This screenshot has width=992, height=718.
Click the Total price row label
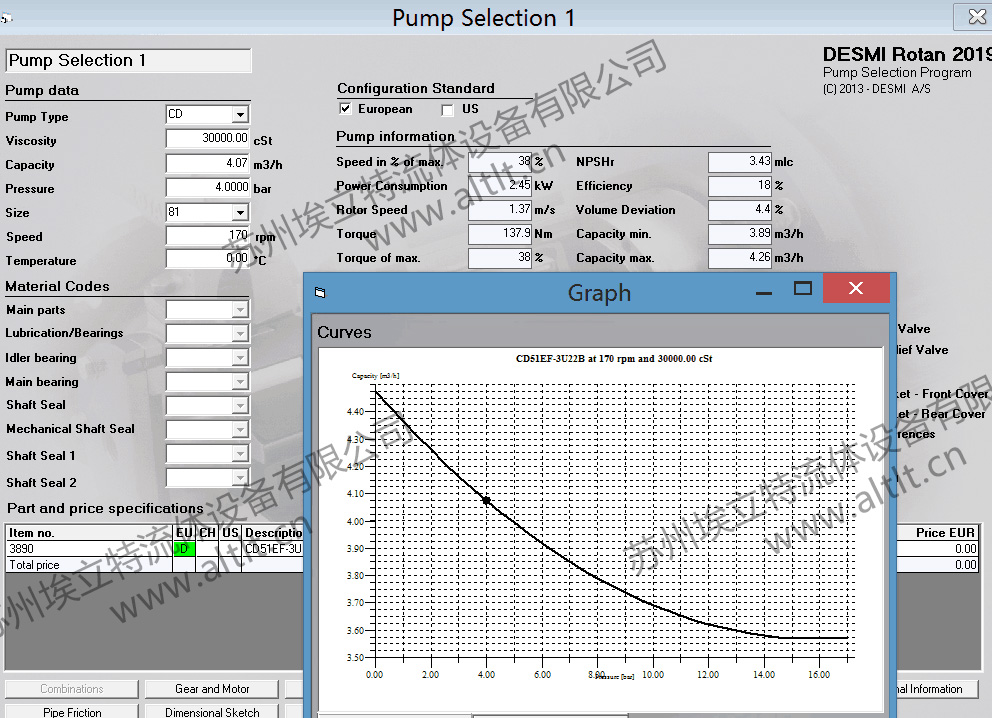[89, 565]
